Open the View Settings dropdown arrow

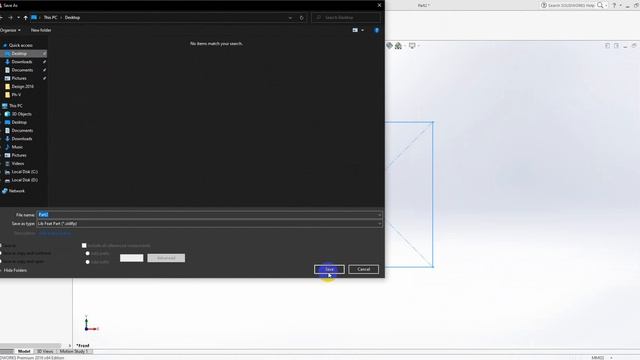click(418, 46)
